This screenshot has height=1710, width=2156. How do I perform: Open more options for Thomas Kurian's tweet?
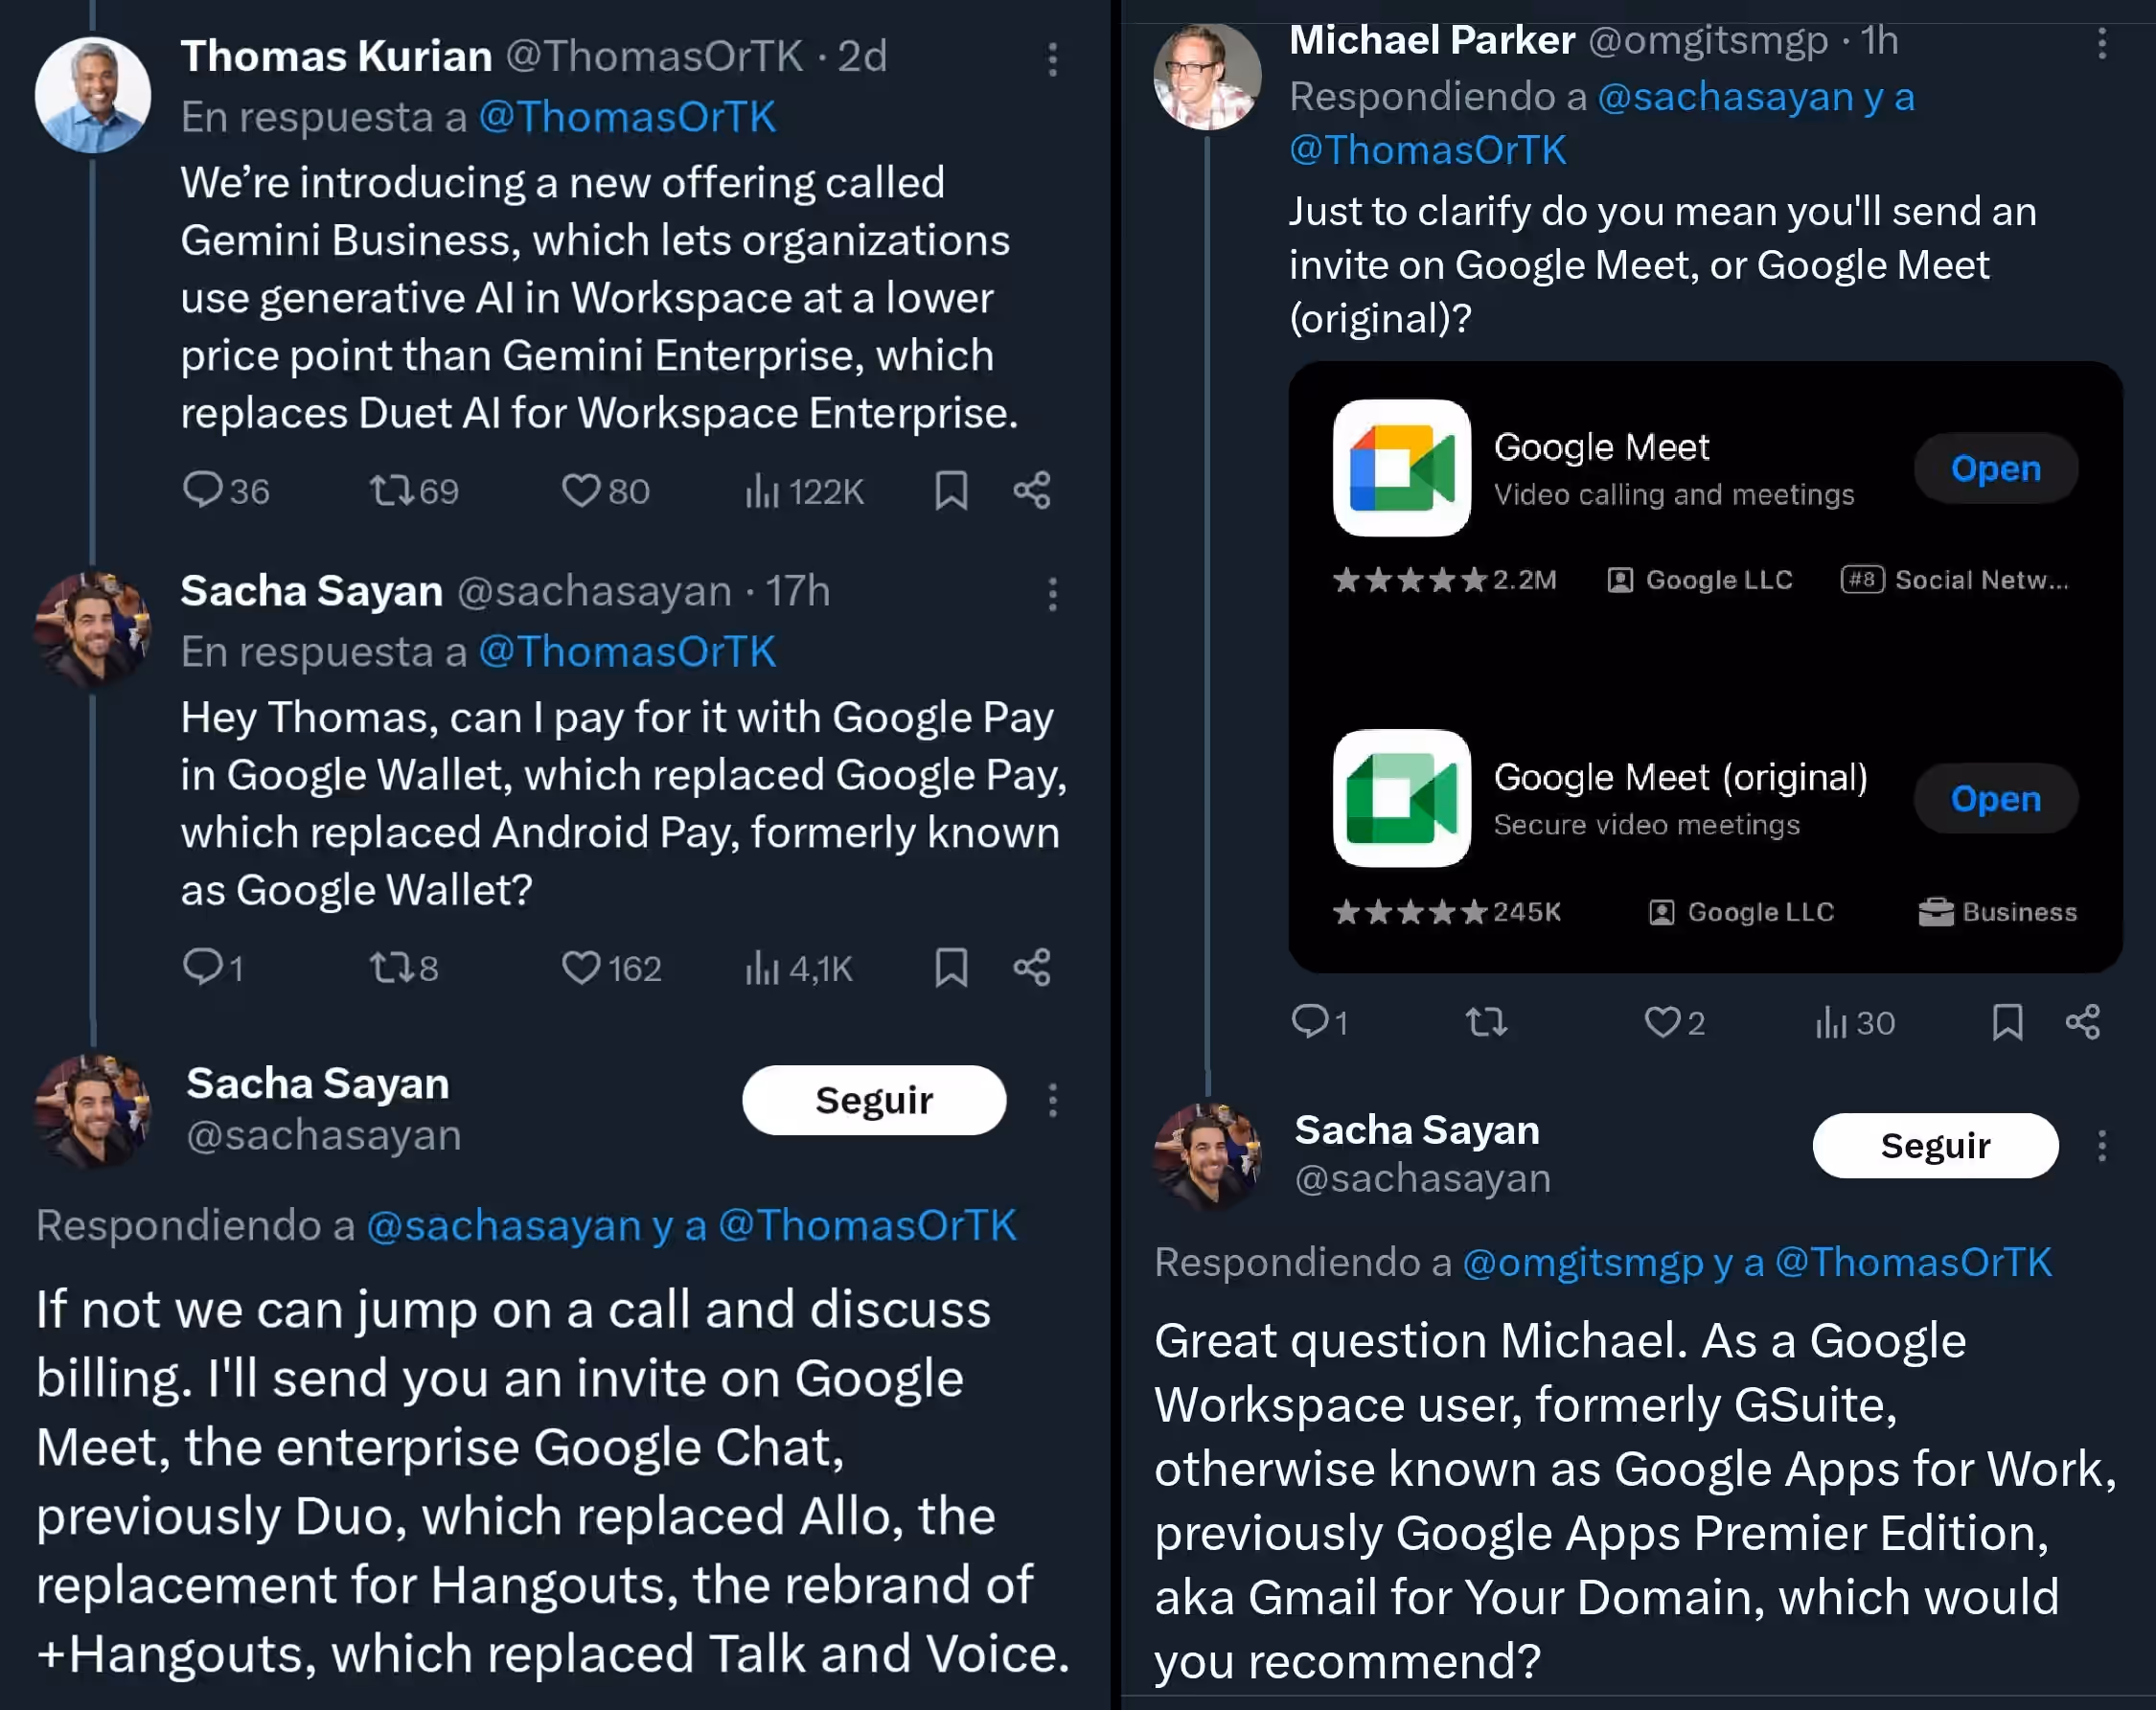tap(1052, 59)
